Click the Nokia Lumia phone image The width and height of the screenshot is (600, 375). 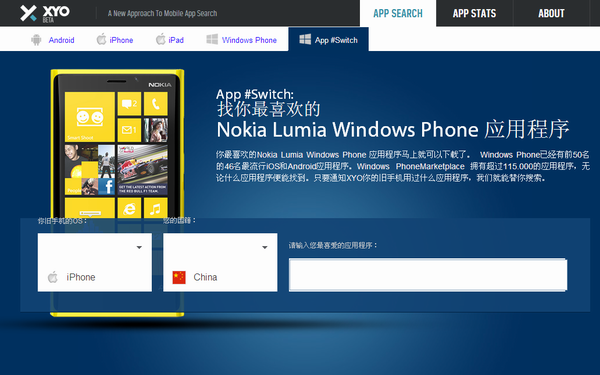tap(117, 193)
